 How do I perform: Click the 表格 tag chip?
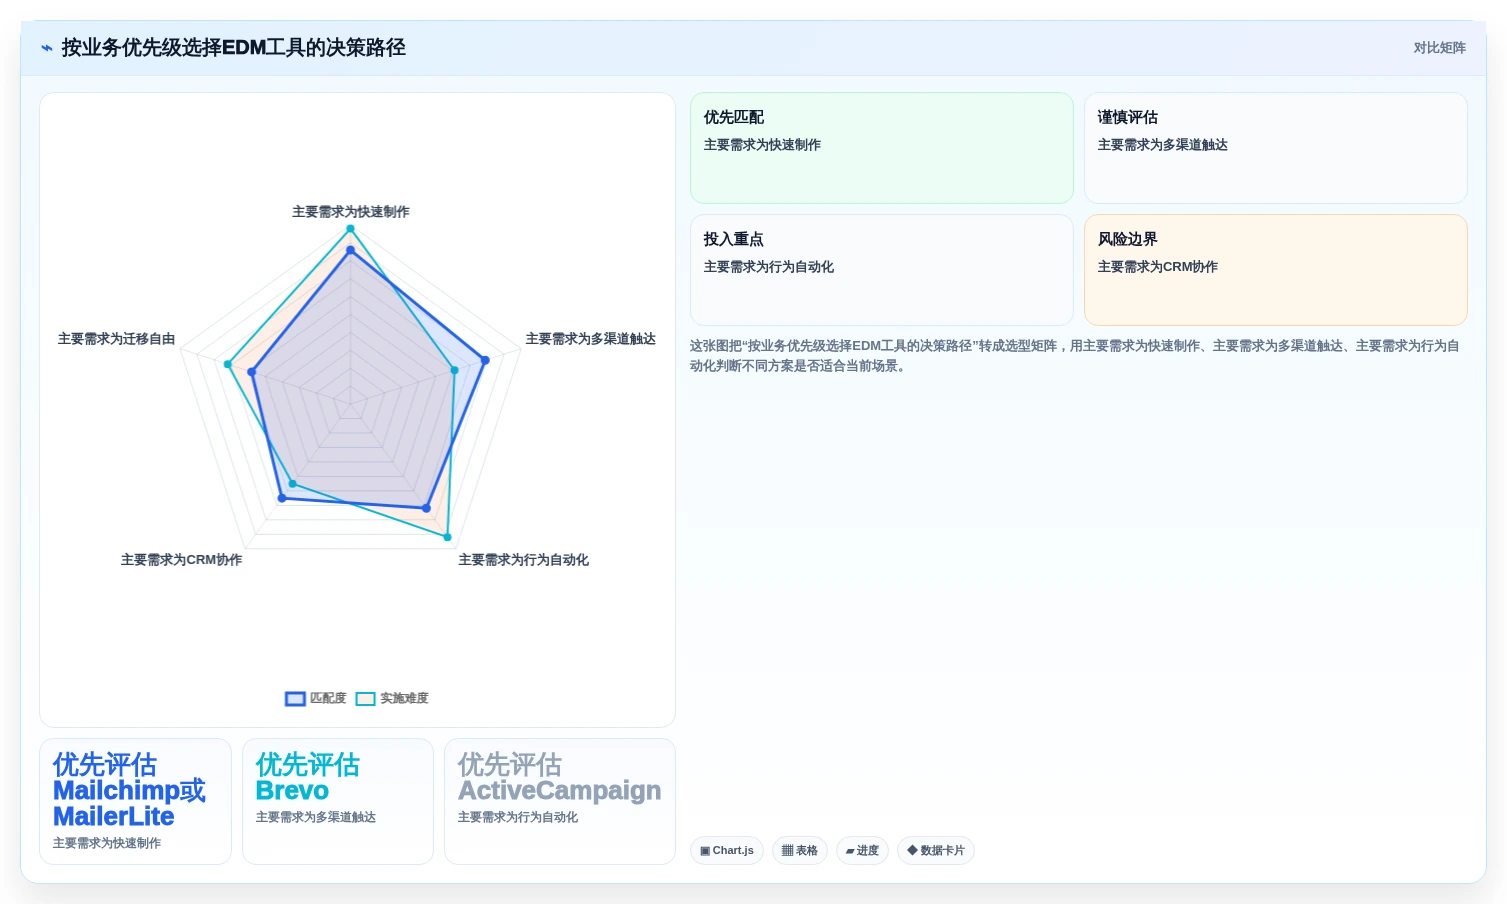point(800,851)
